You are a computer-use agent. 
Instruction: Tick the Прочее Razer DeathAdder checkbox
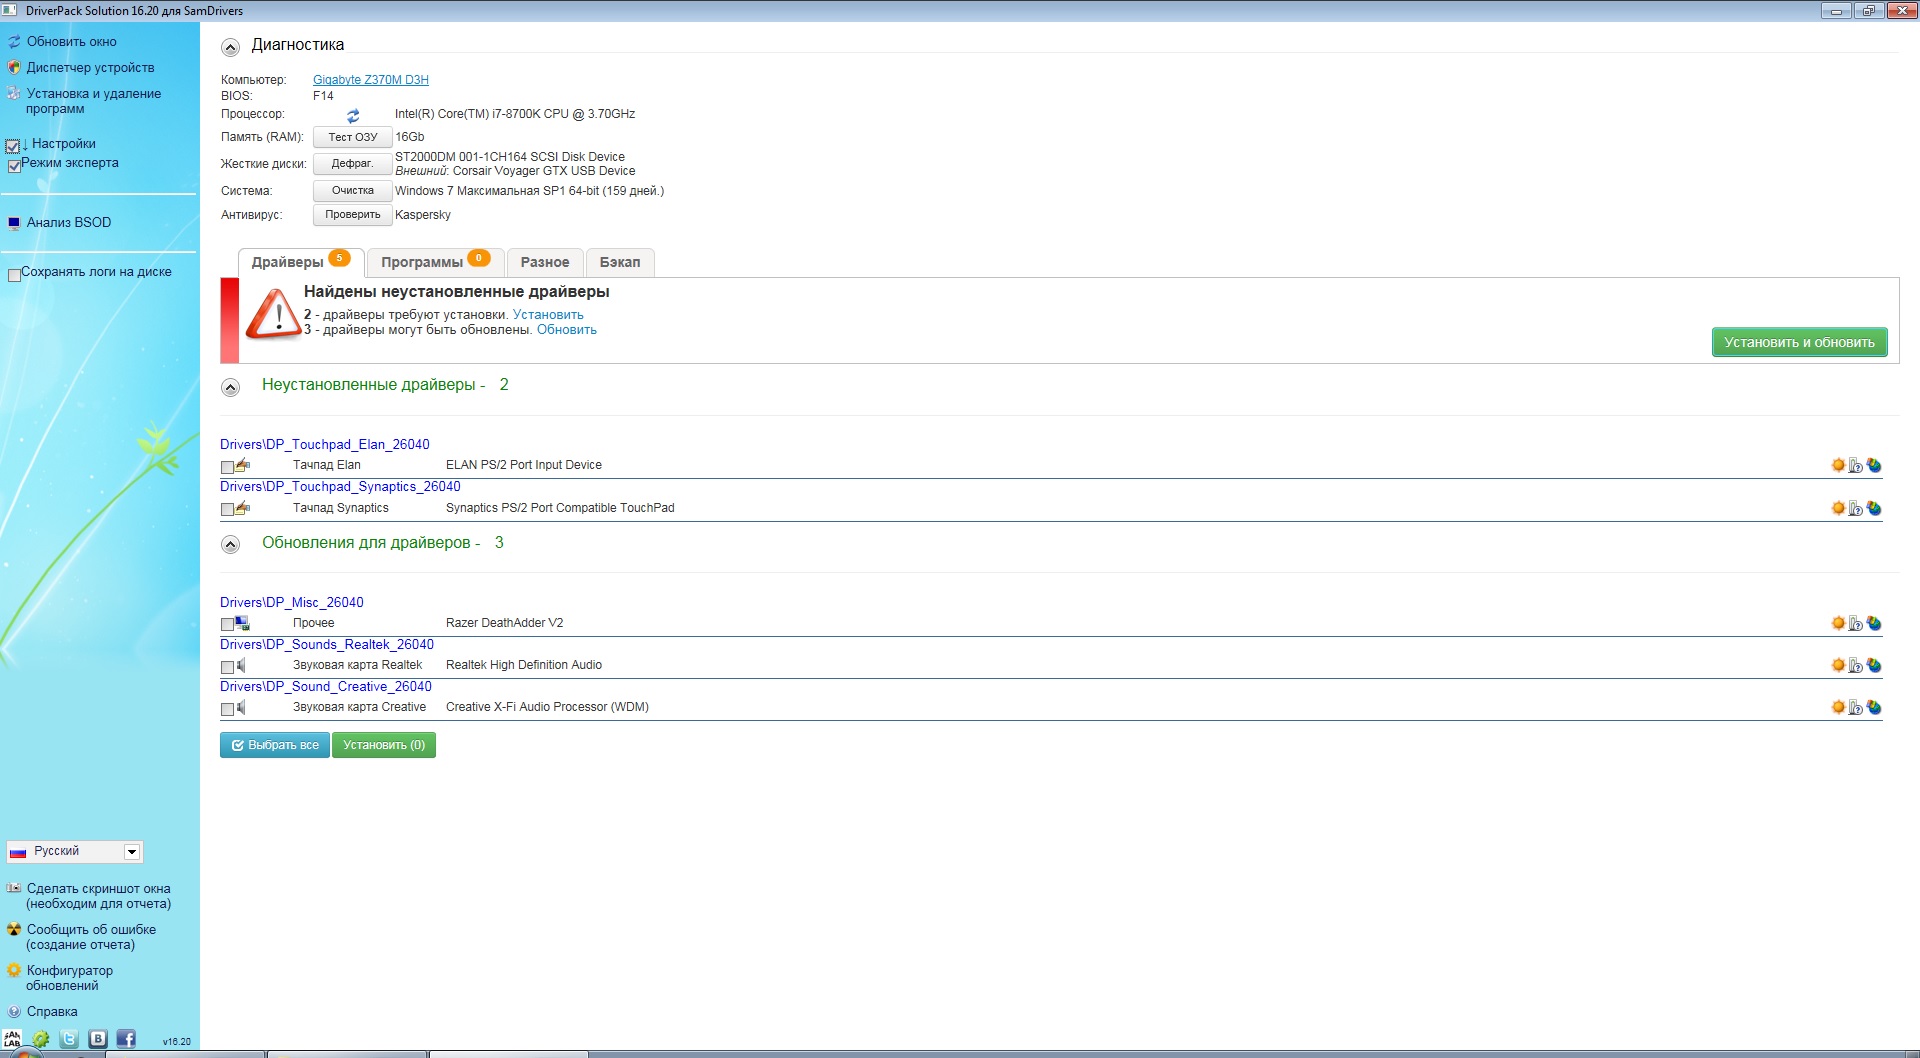point(227,625)
